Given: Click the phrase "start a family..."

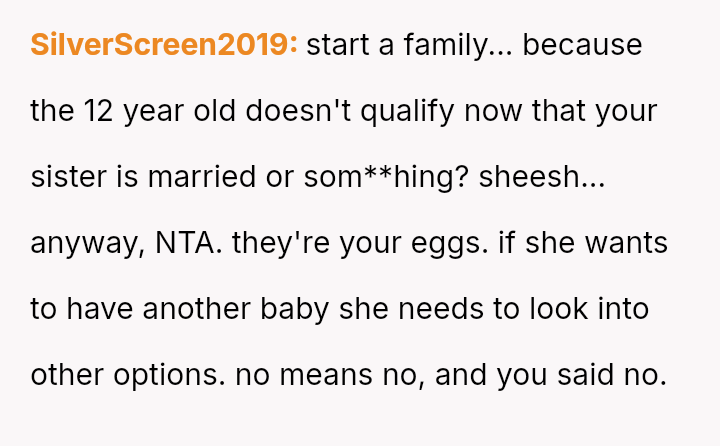Looking at the screenshot, I should point(409,45).
